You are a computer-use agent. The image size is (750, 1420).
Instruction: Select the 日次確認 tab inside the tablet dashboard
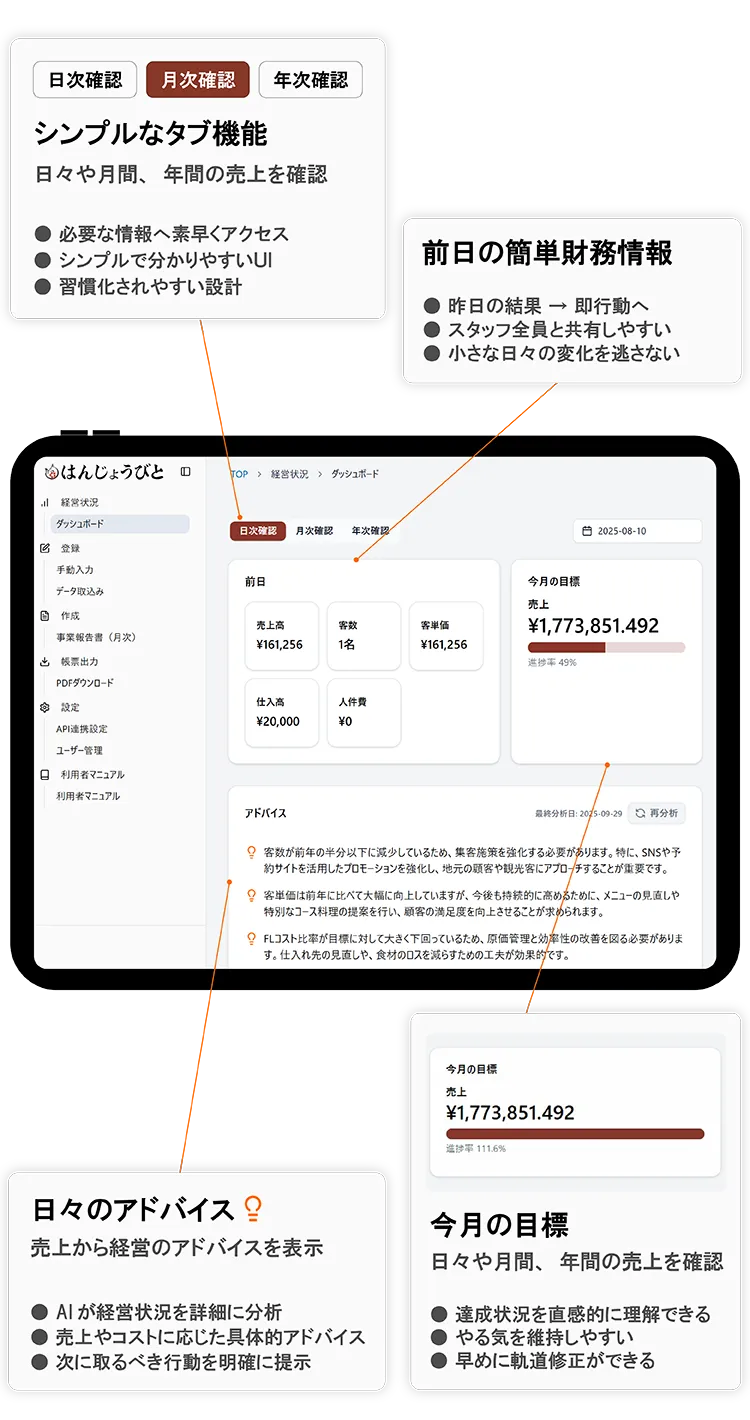[x=258, y=531]
